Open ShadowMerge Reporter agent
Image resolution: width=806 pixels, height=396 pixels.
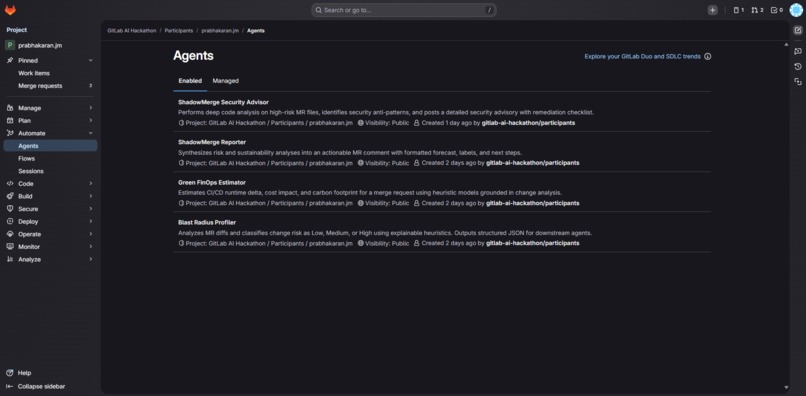click(212, 142)
